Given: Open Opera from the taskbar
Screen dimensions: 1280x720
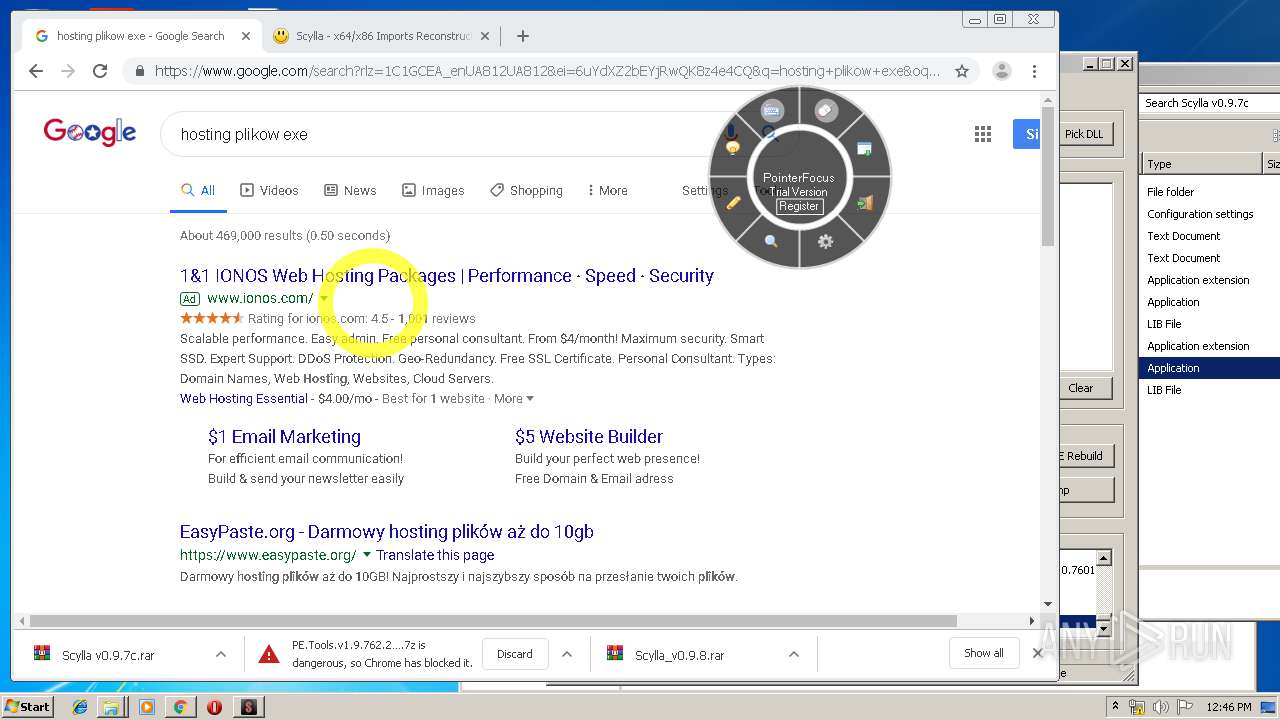Looking at the screenshot, I should (x=214, y=707).
